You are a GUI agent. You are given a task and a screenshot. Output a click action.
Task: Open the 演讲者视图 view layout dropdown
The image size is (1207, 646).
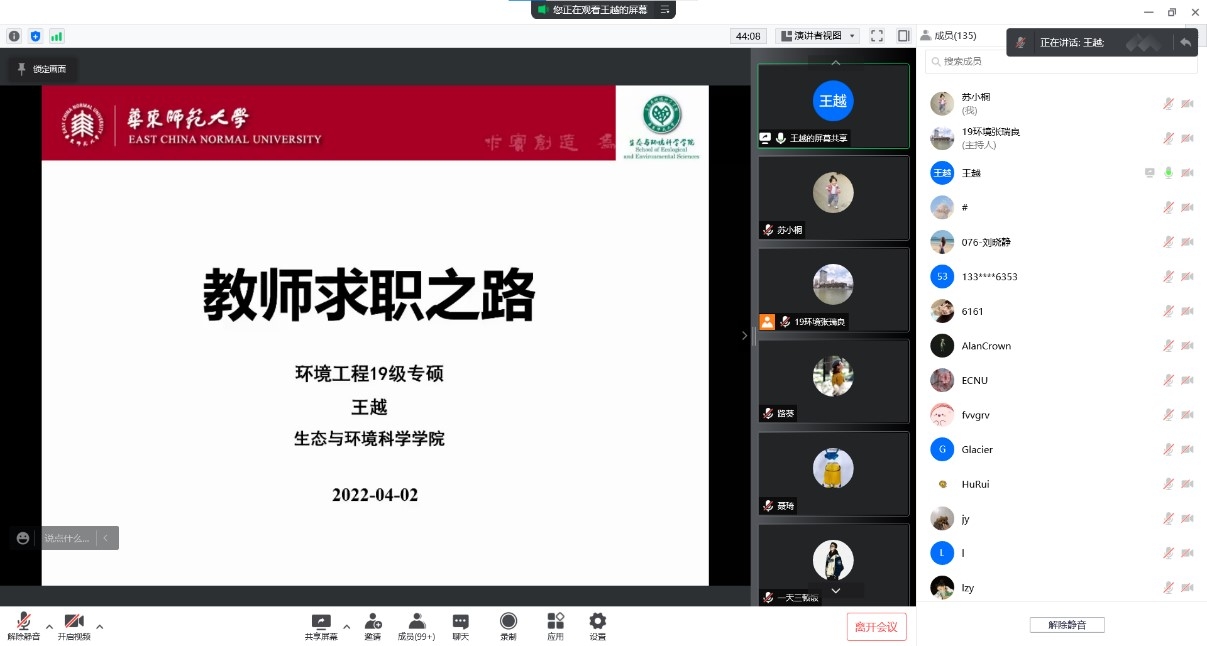tap(817, 36)
